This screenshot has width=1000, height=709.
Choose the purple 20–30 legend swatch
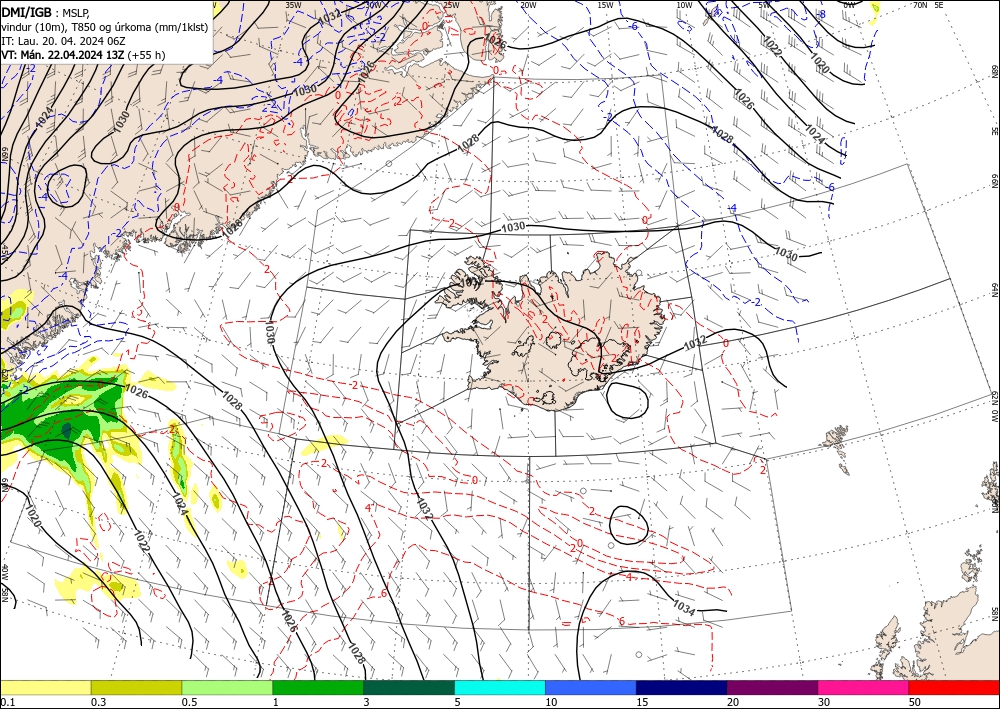[x=772, y=687]
